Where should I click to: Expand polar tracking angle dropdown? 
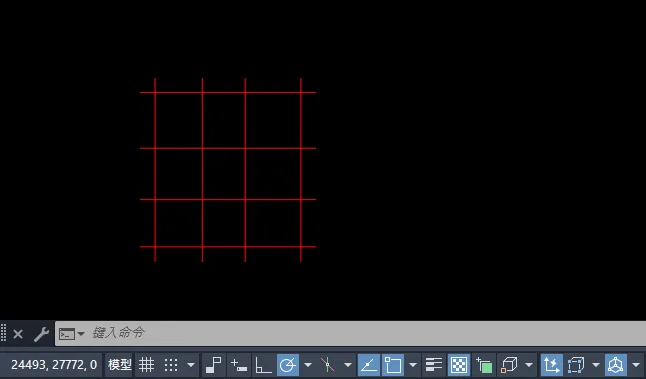pyautogui.click(x=308, y=365)
